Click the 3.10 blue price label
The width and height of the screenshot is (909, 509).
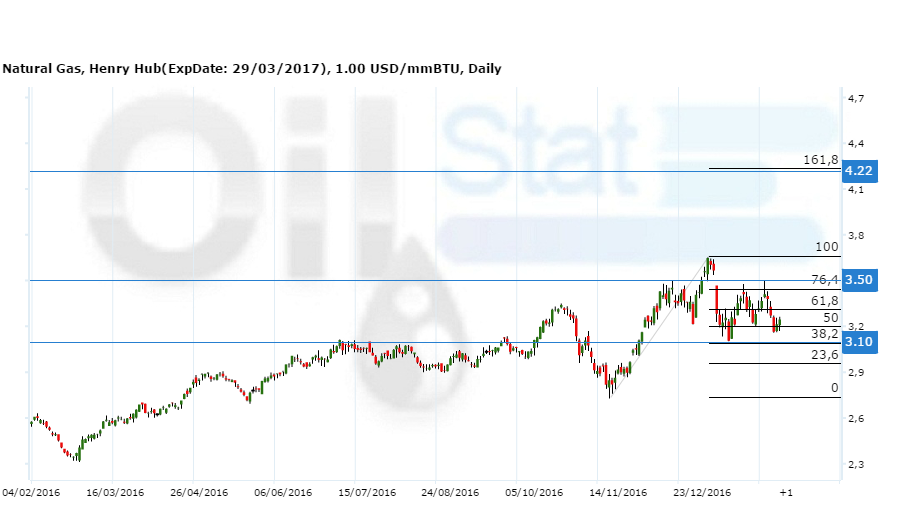point(859,342)
